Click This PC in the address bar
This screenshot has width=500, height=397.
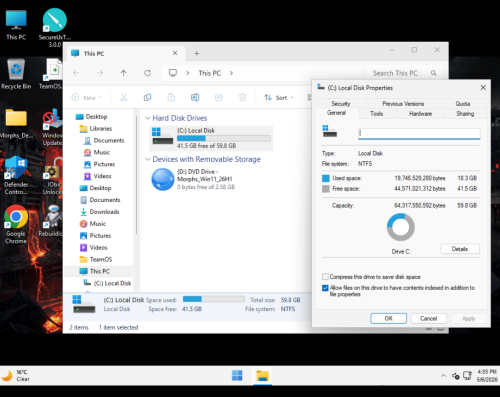pyautogui.click(x=210, y=73)
